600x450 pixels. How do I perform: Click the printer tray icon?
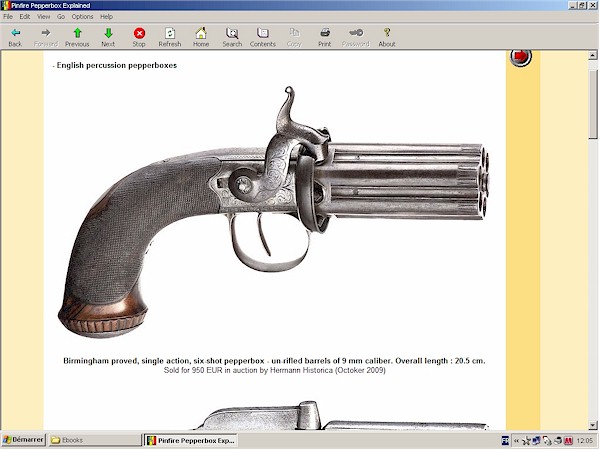click(558, 441)
